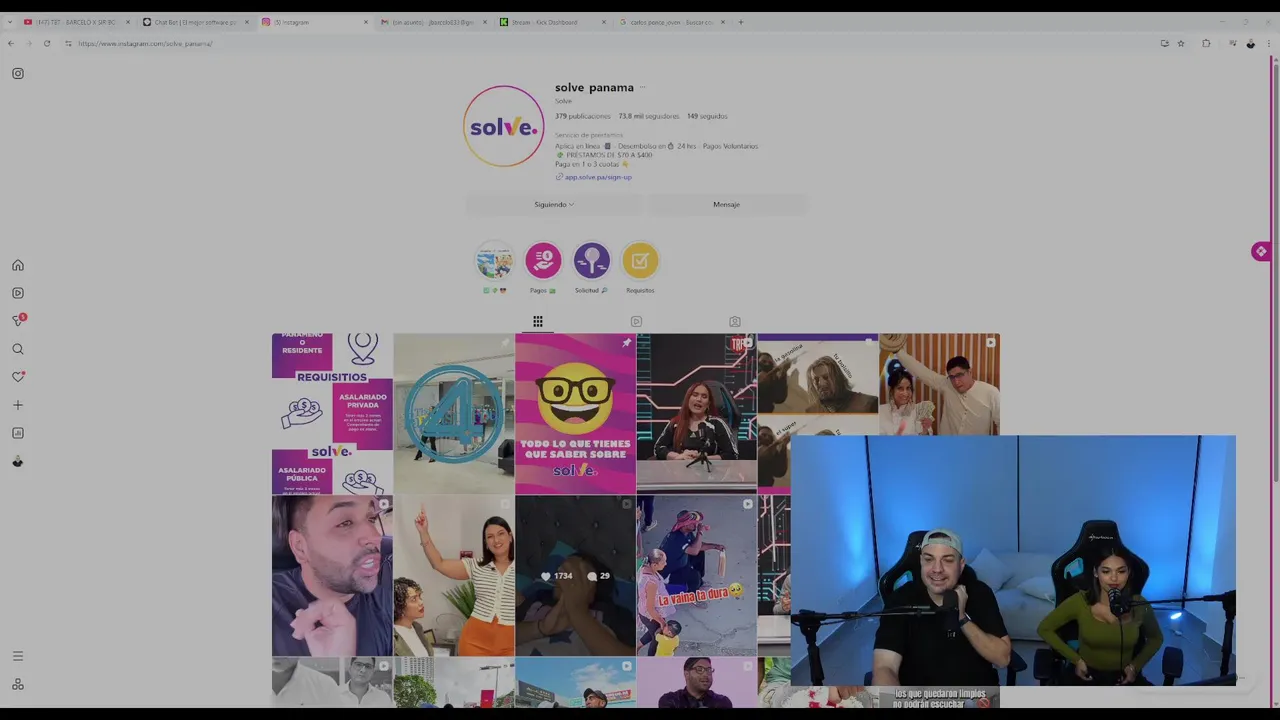Screen dimensions: 1280x720
Task: Open the Instagram logo in sidebar
Action: [18, 73]
